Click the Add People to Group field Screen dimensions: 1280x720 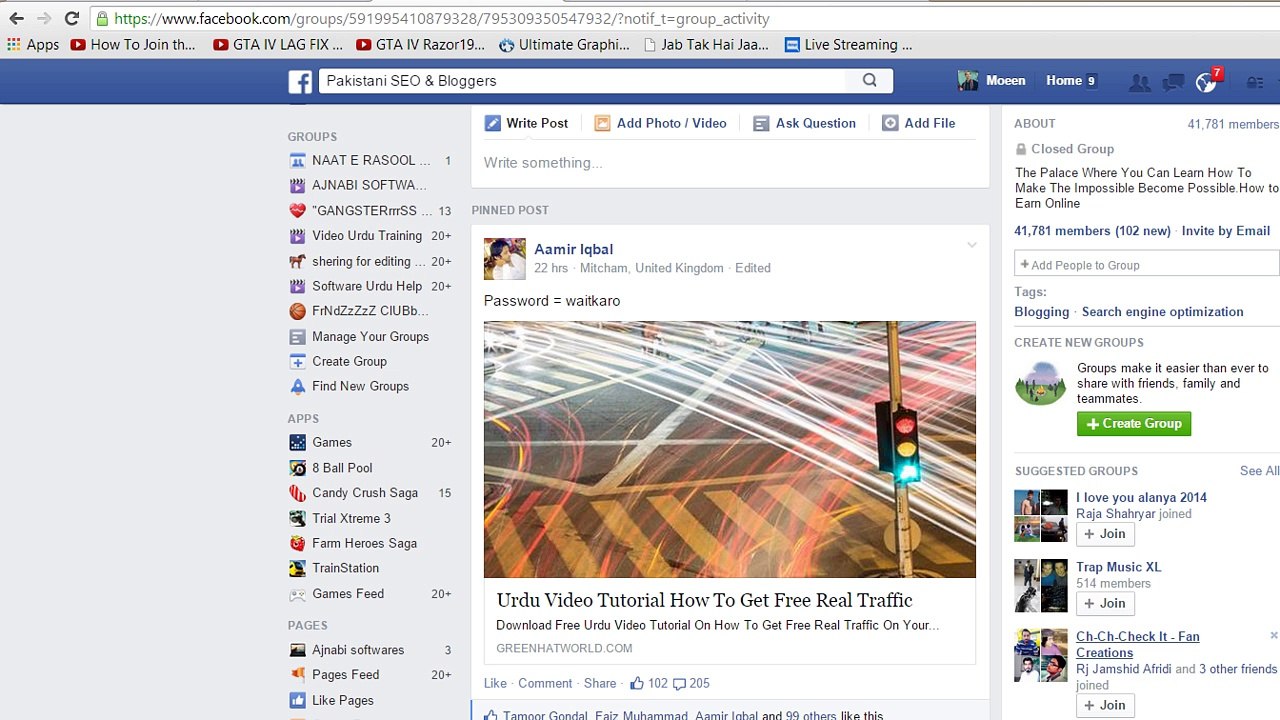(x=1146, y=264)
